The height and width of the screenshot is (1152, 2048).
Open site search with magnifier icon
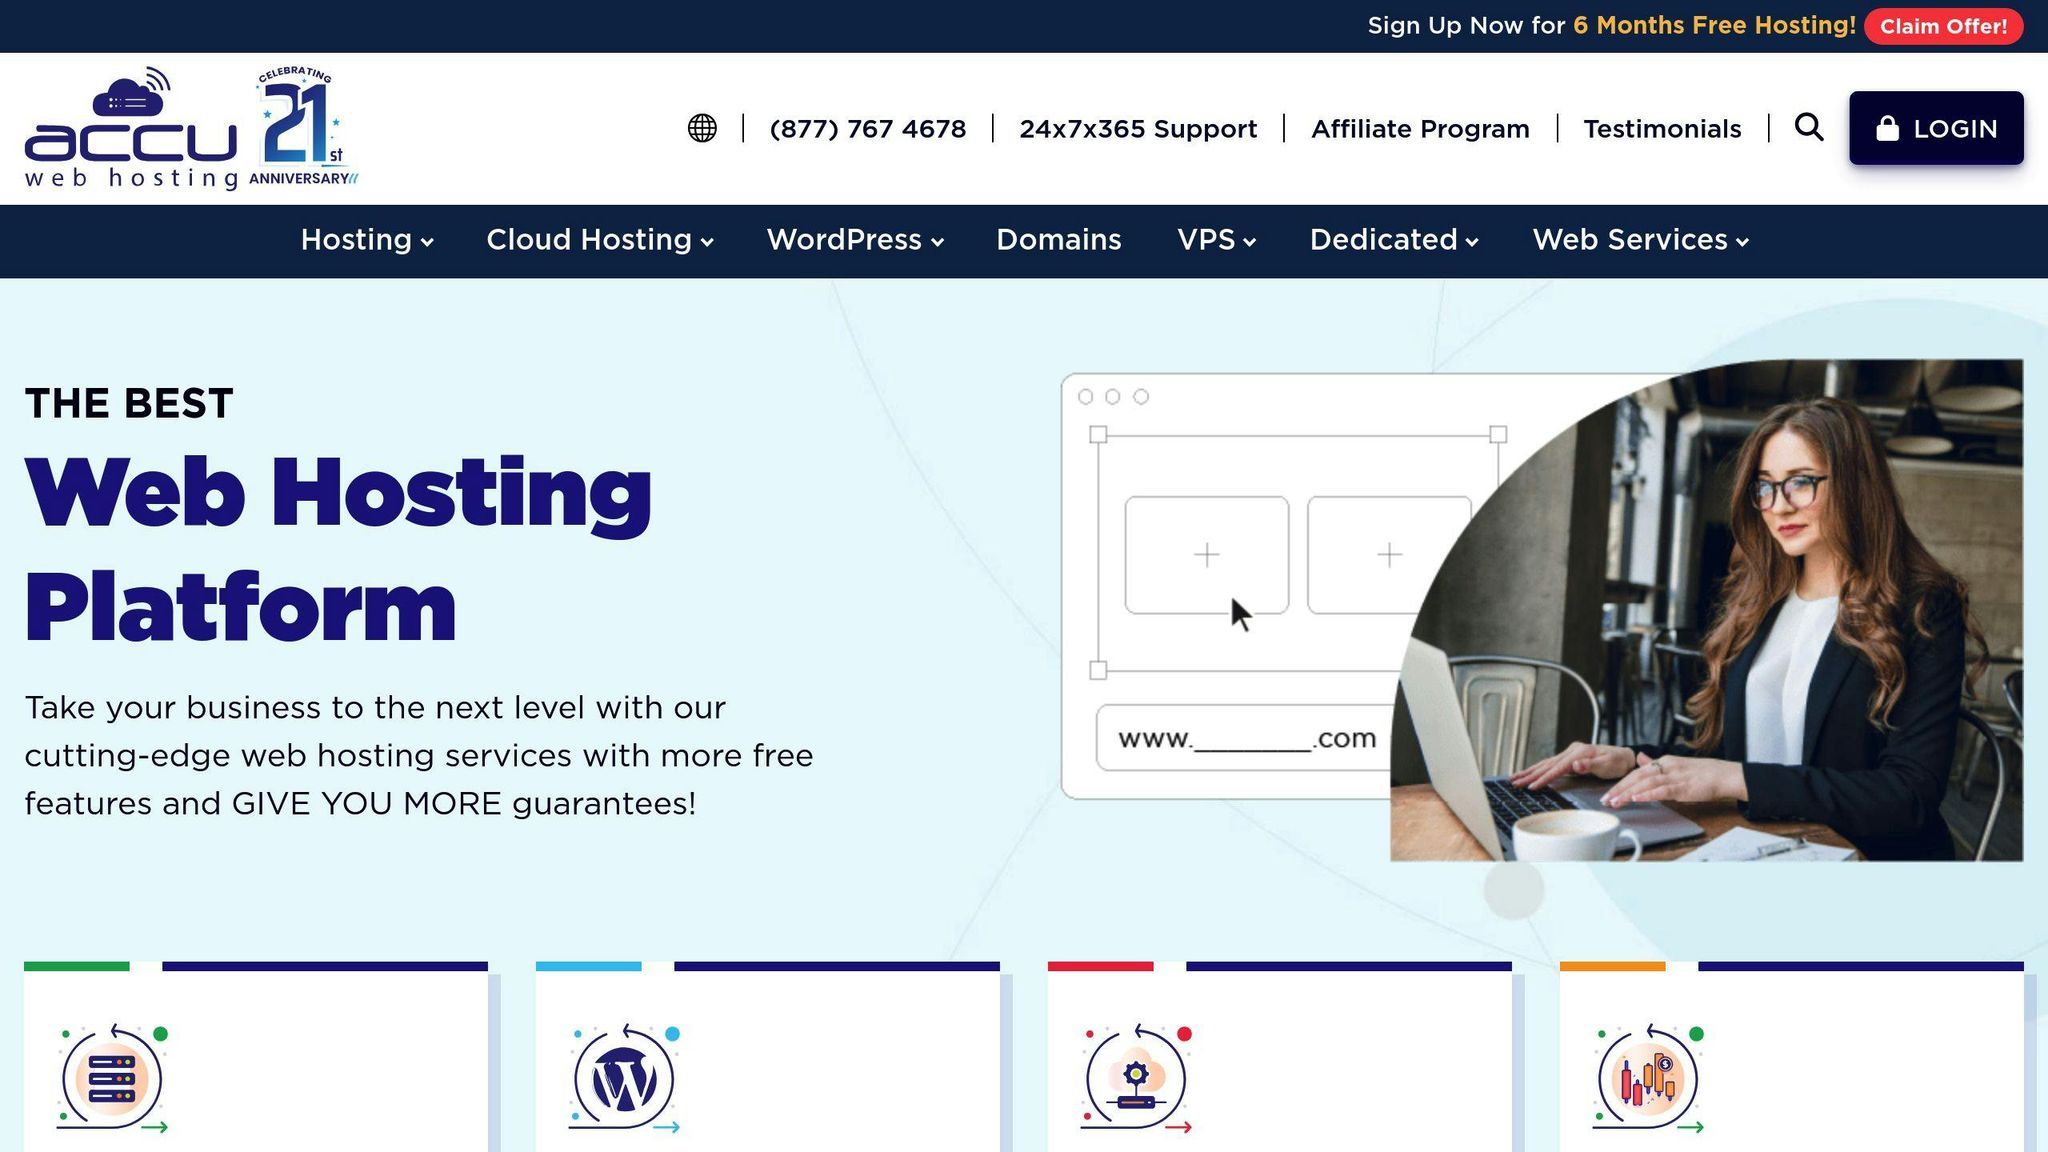tap(1808, 127)
